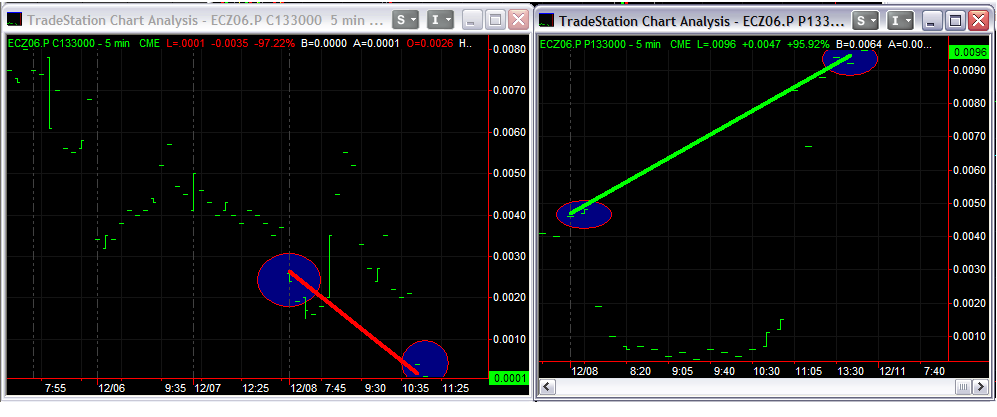Click the 11:25 time label on left chart
Image resolution: width=997 pixels, height=417 pixels.
click(456, 388)
